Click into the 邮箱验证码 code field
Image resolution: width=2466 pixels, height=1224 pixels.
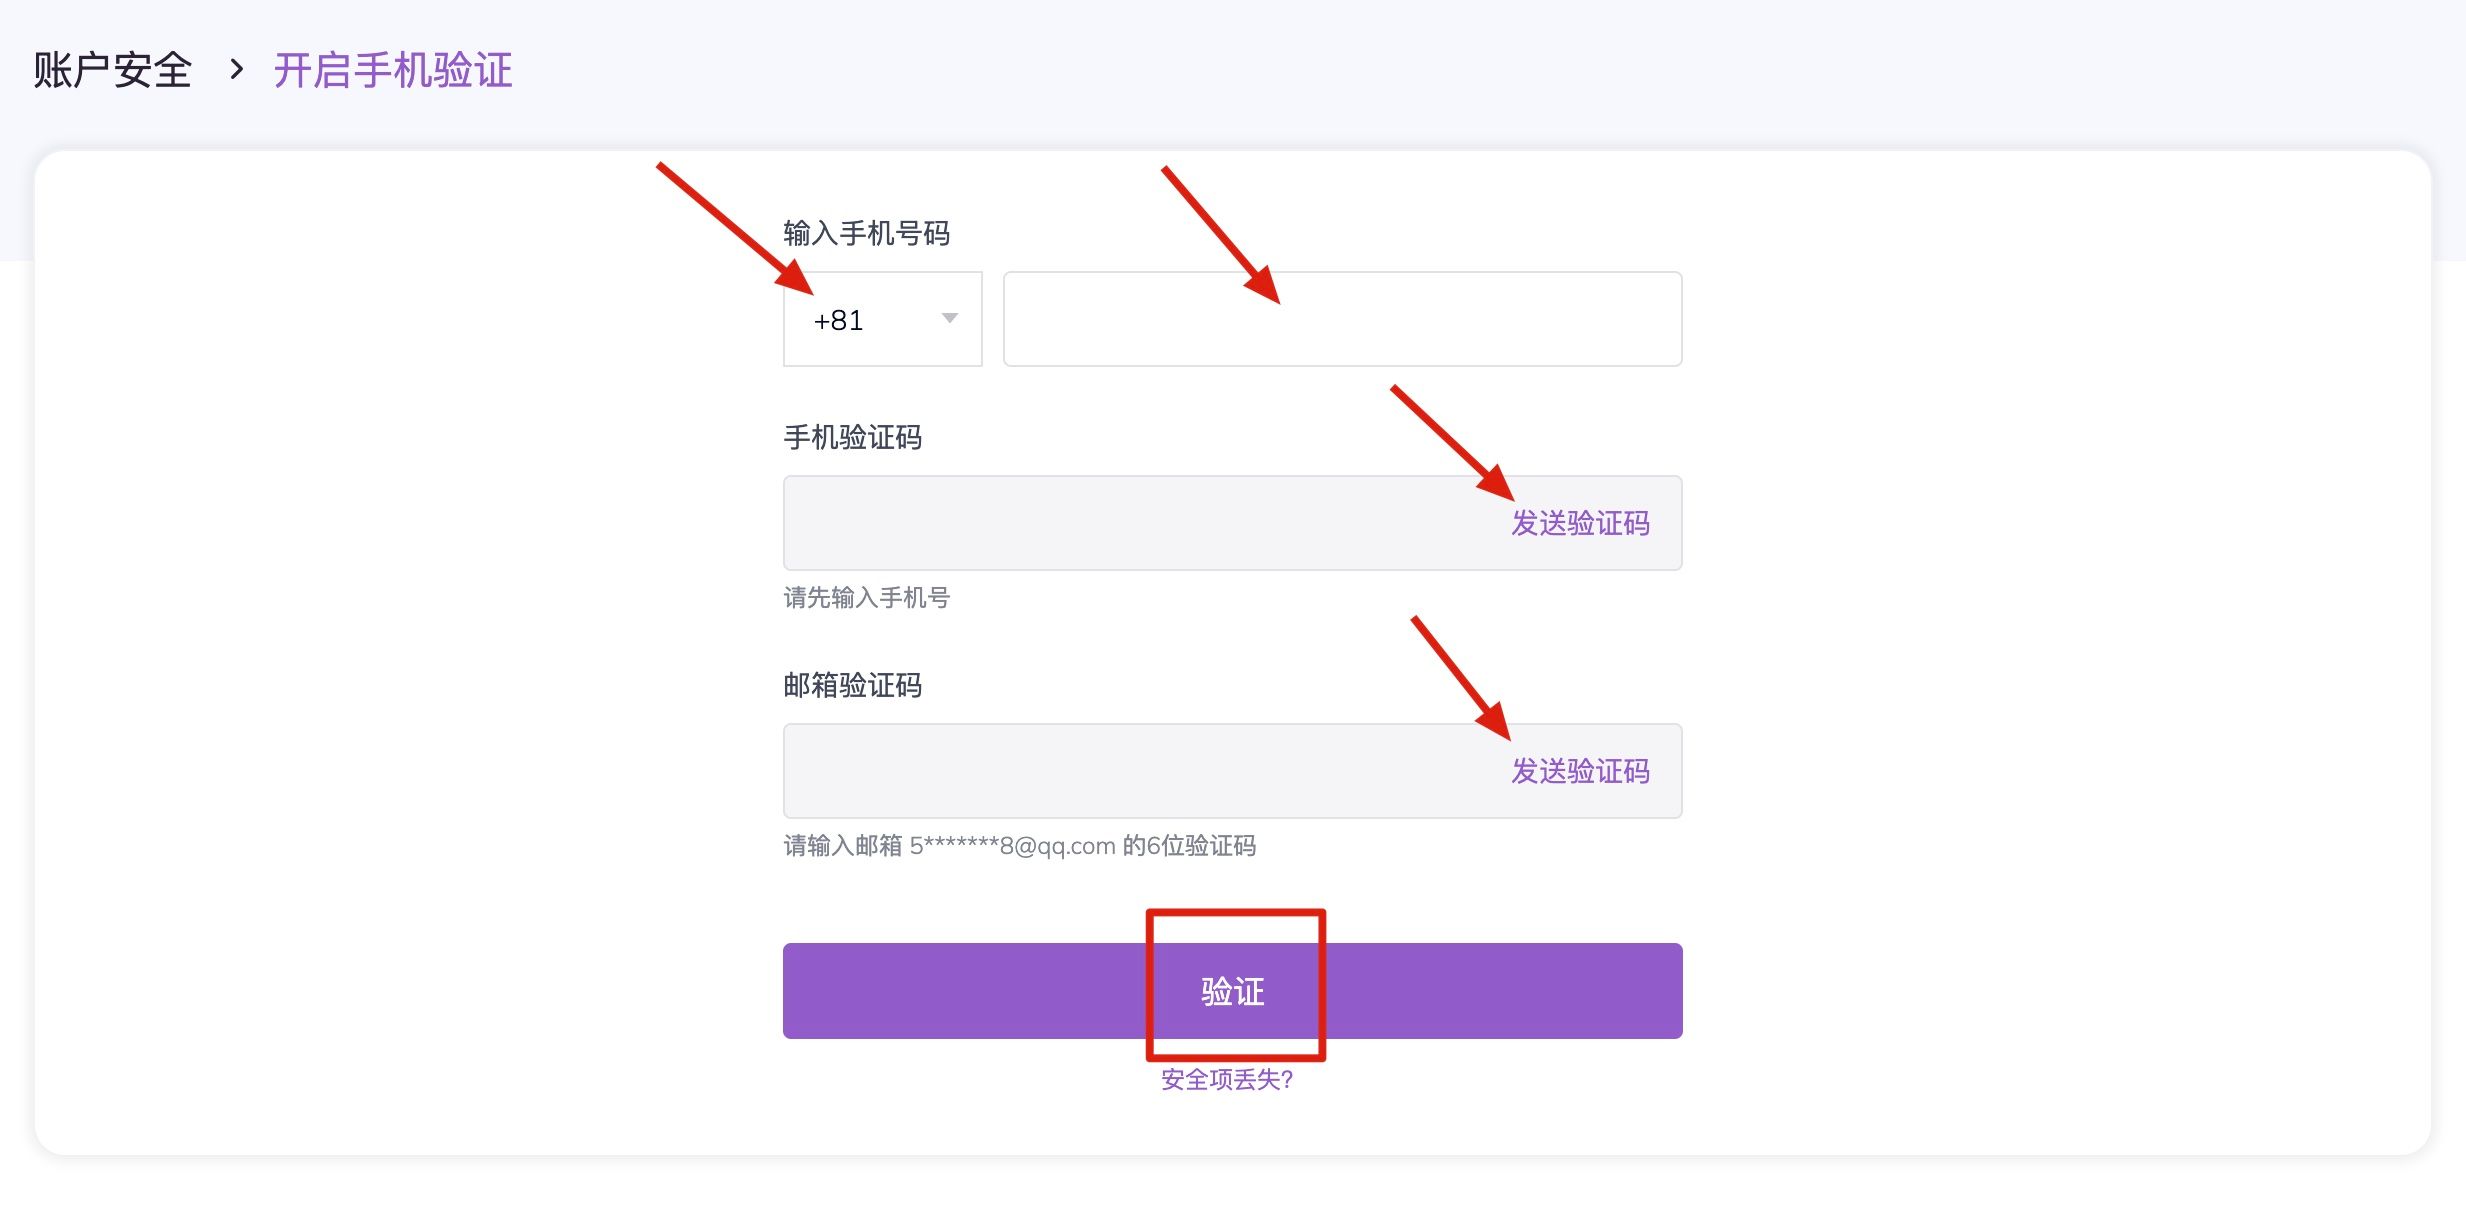click(x=1130, y=772)
